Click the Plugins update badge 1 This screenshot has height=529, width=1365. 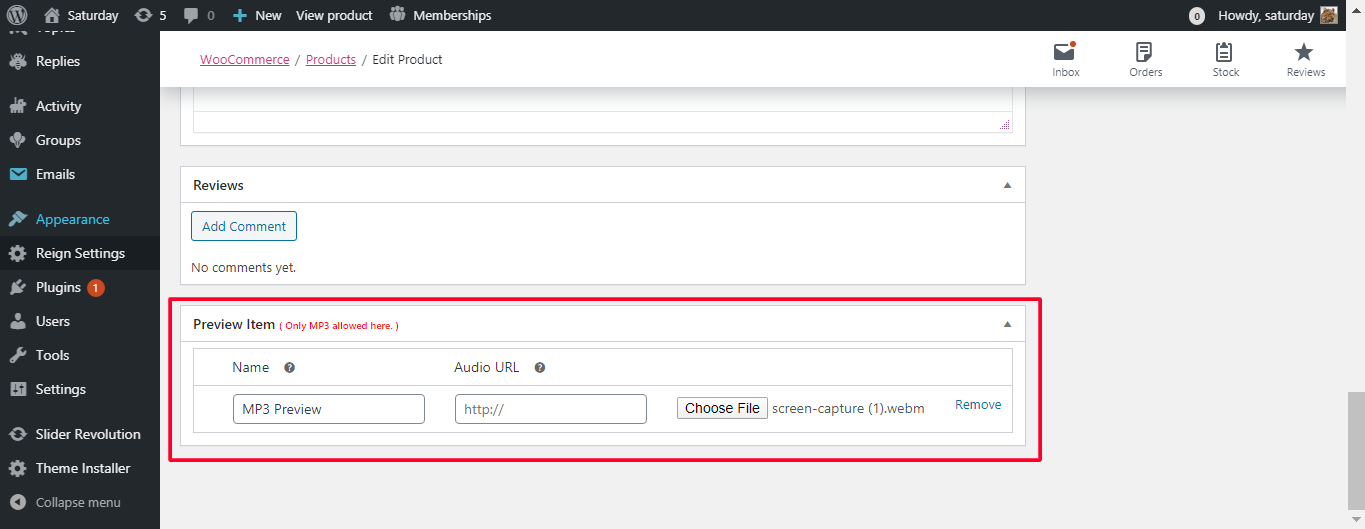(x=96, y=288)
